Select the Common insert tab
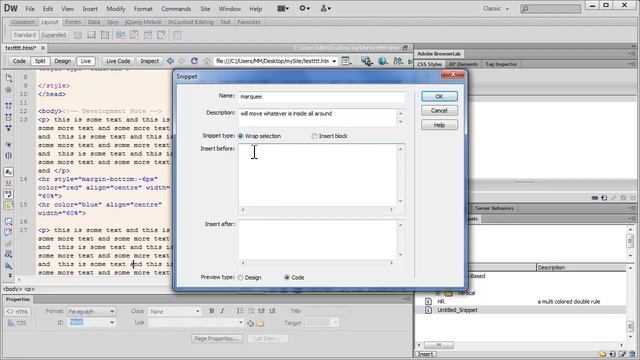Screen dimensions: 640x360 click(22, 22)
